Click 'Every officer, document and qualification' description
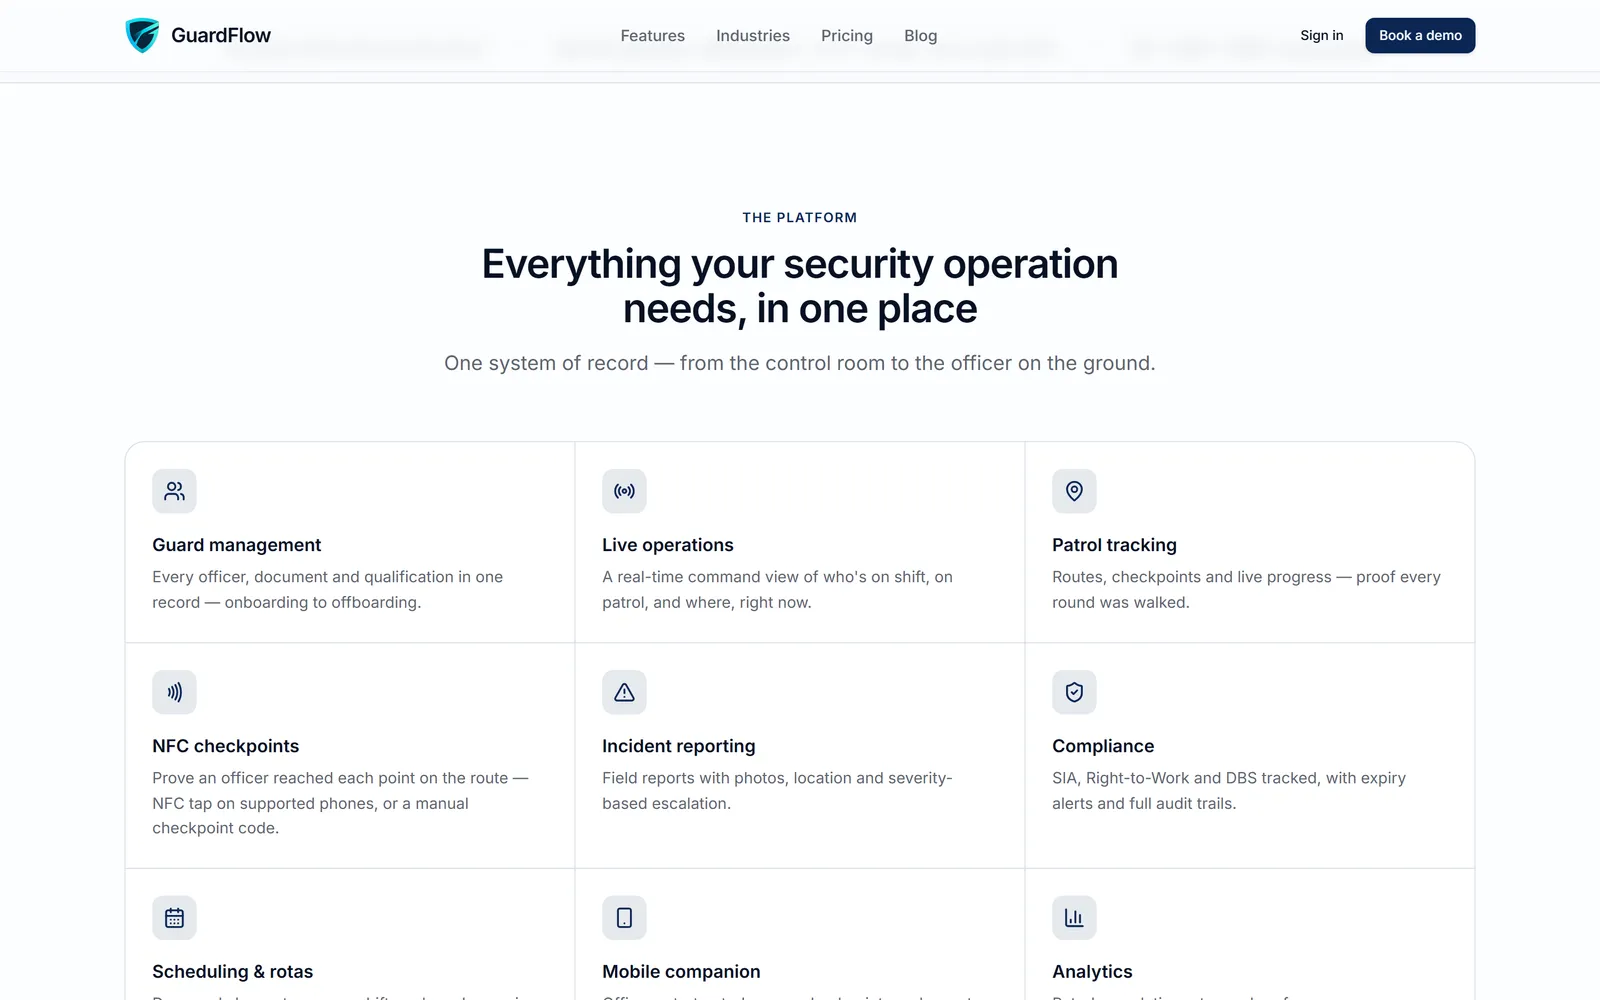Screen dimensions: 1600x1000 328,589
